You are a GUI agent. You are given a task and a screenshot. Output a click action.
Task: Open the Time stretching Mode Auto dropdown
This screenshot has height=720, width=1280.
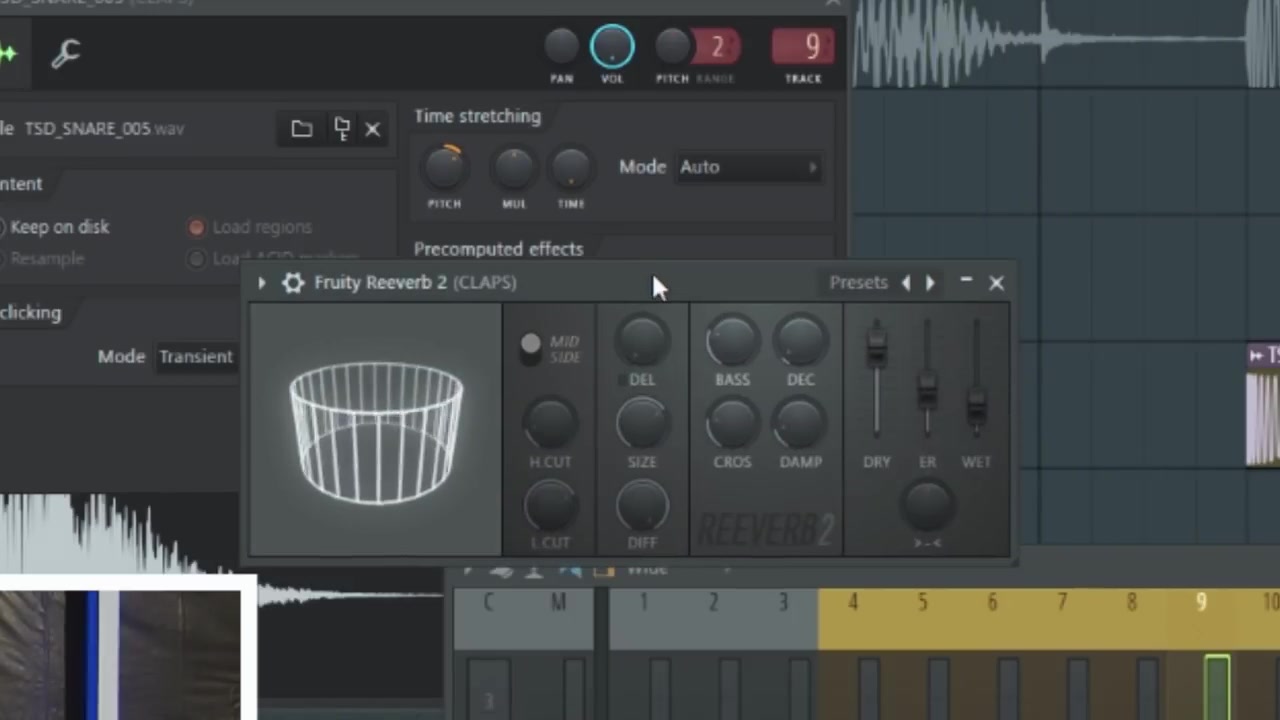(x=749, y=167)
